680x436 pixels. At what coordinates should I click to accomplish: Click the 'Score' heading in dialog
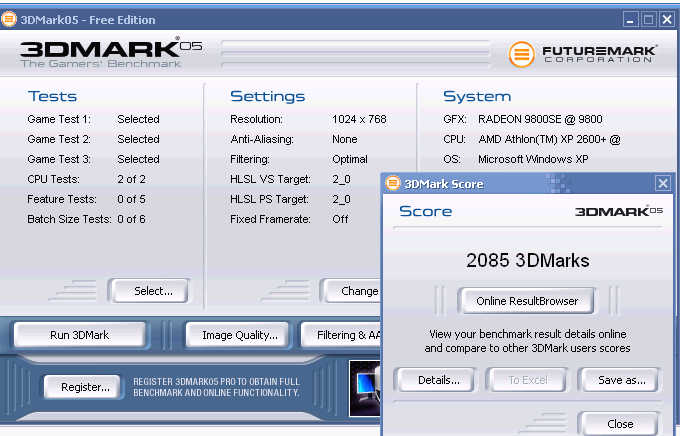point(425,211)
